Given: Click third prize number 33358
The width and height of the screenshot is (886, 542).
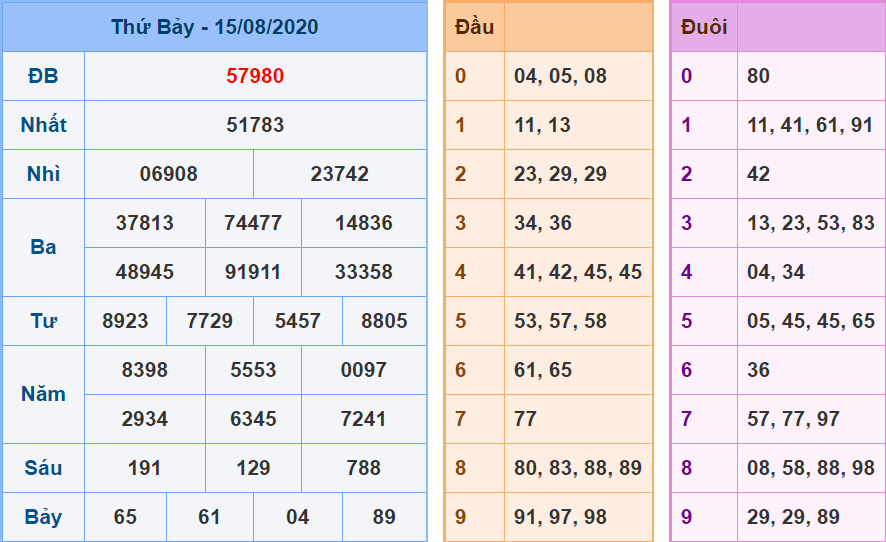Looking at the screenshot, I should tap(364, 272).
